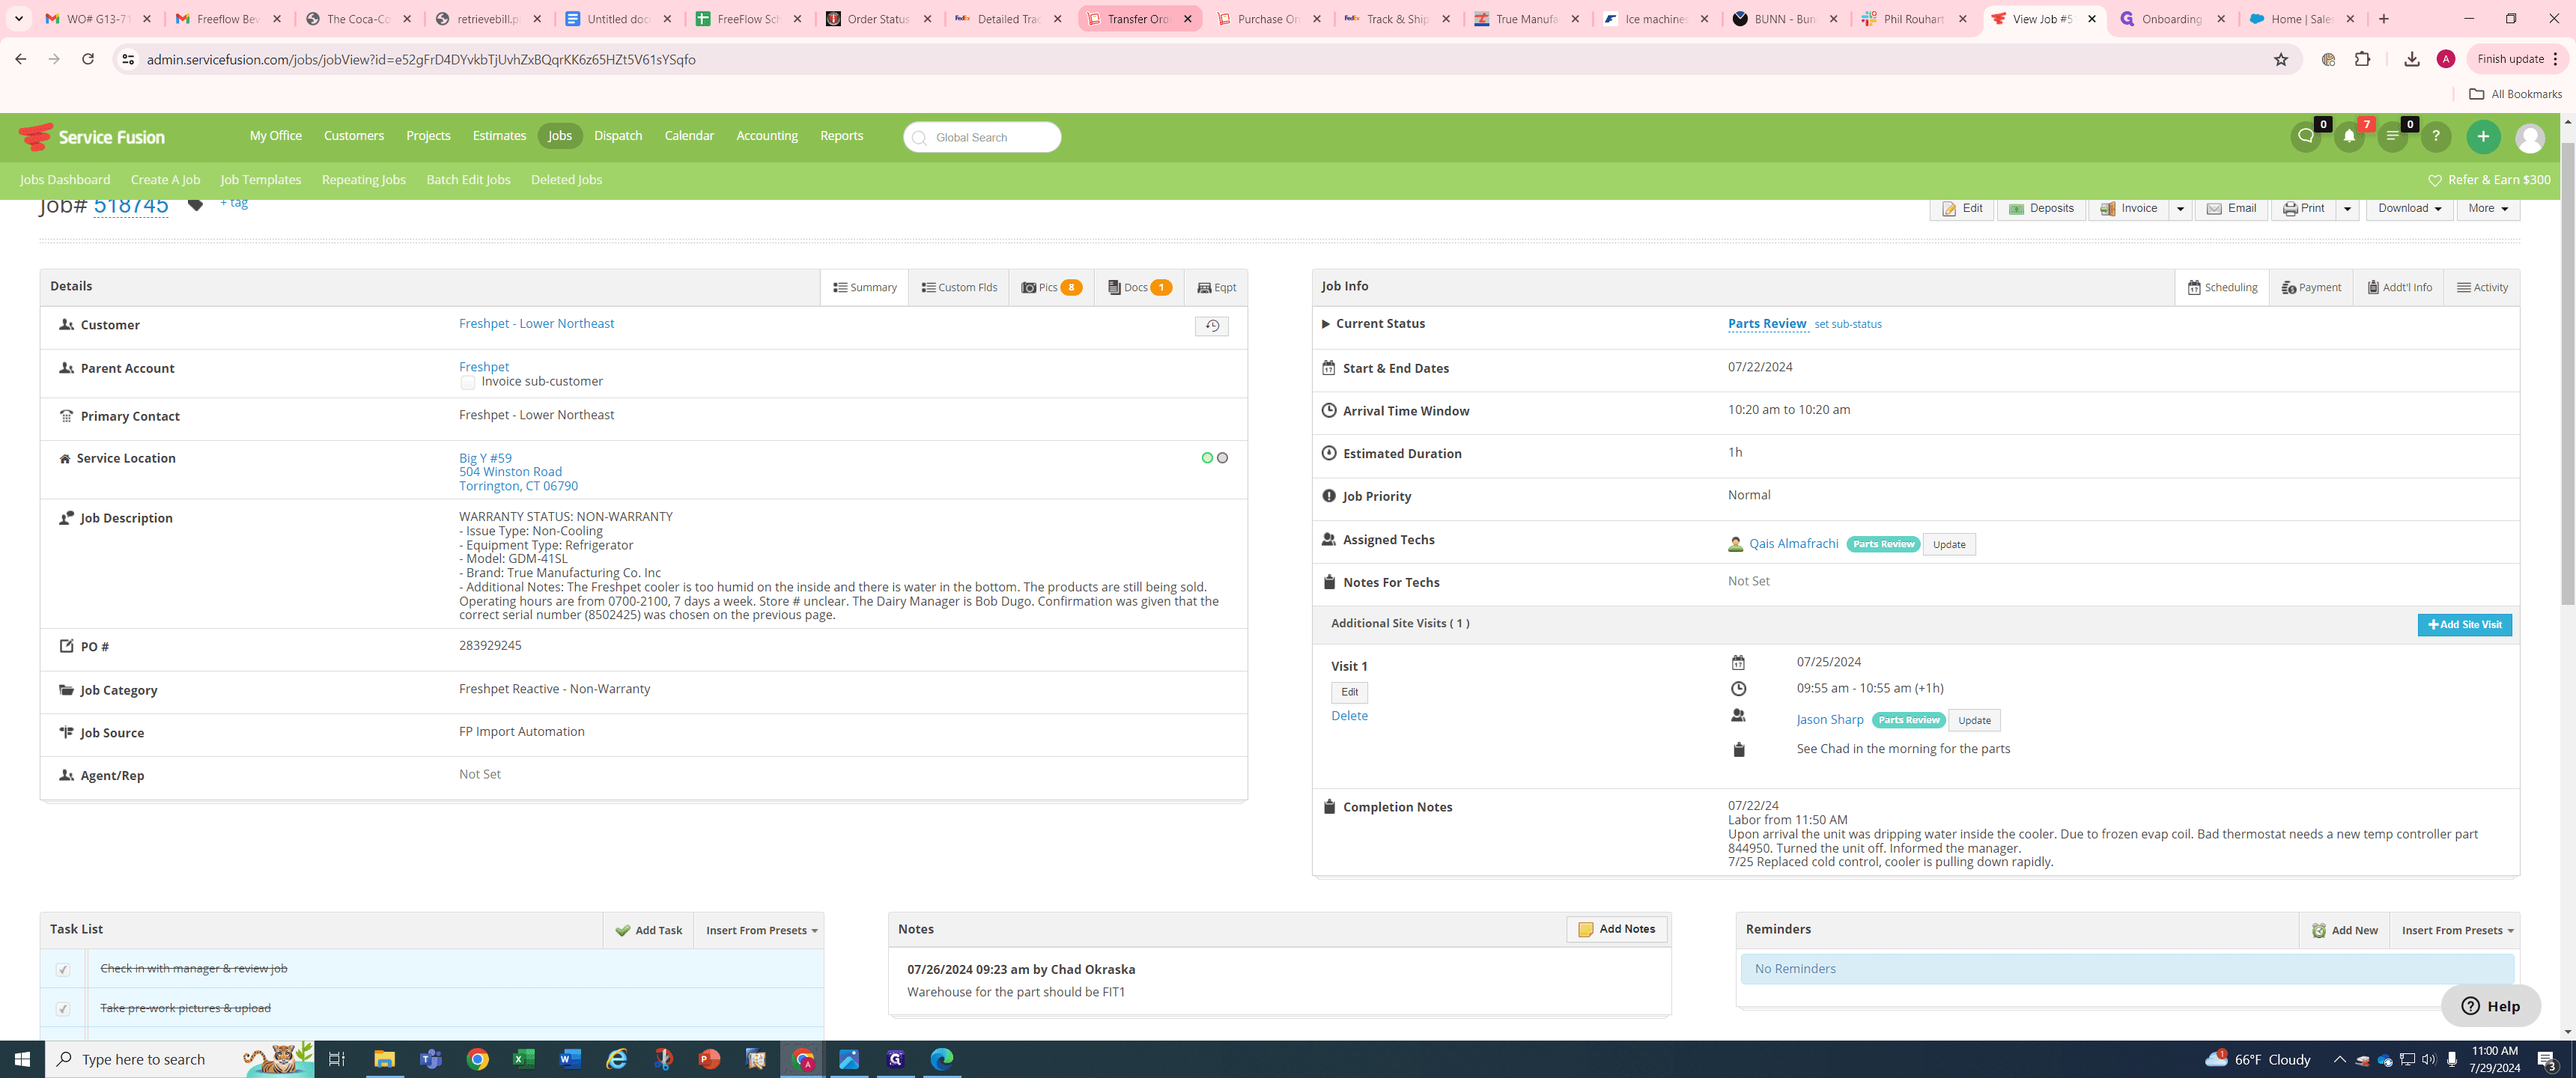Go to Batch Edit Jobs
Image resolution: width=2576 pixels, height=1078 pixels.
click(468, 180)
